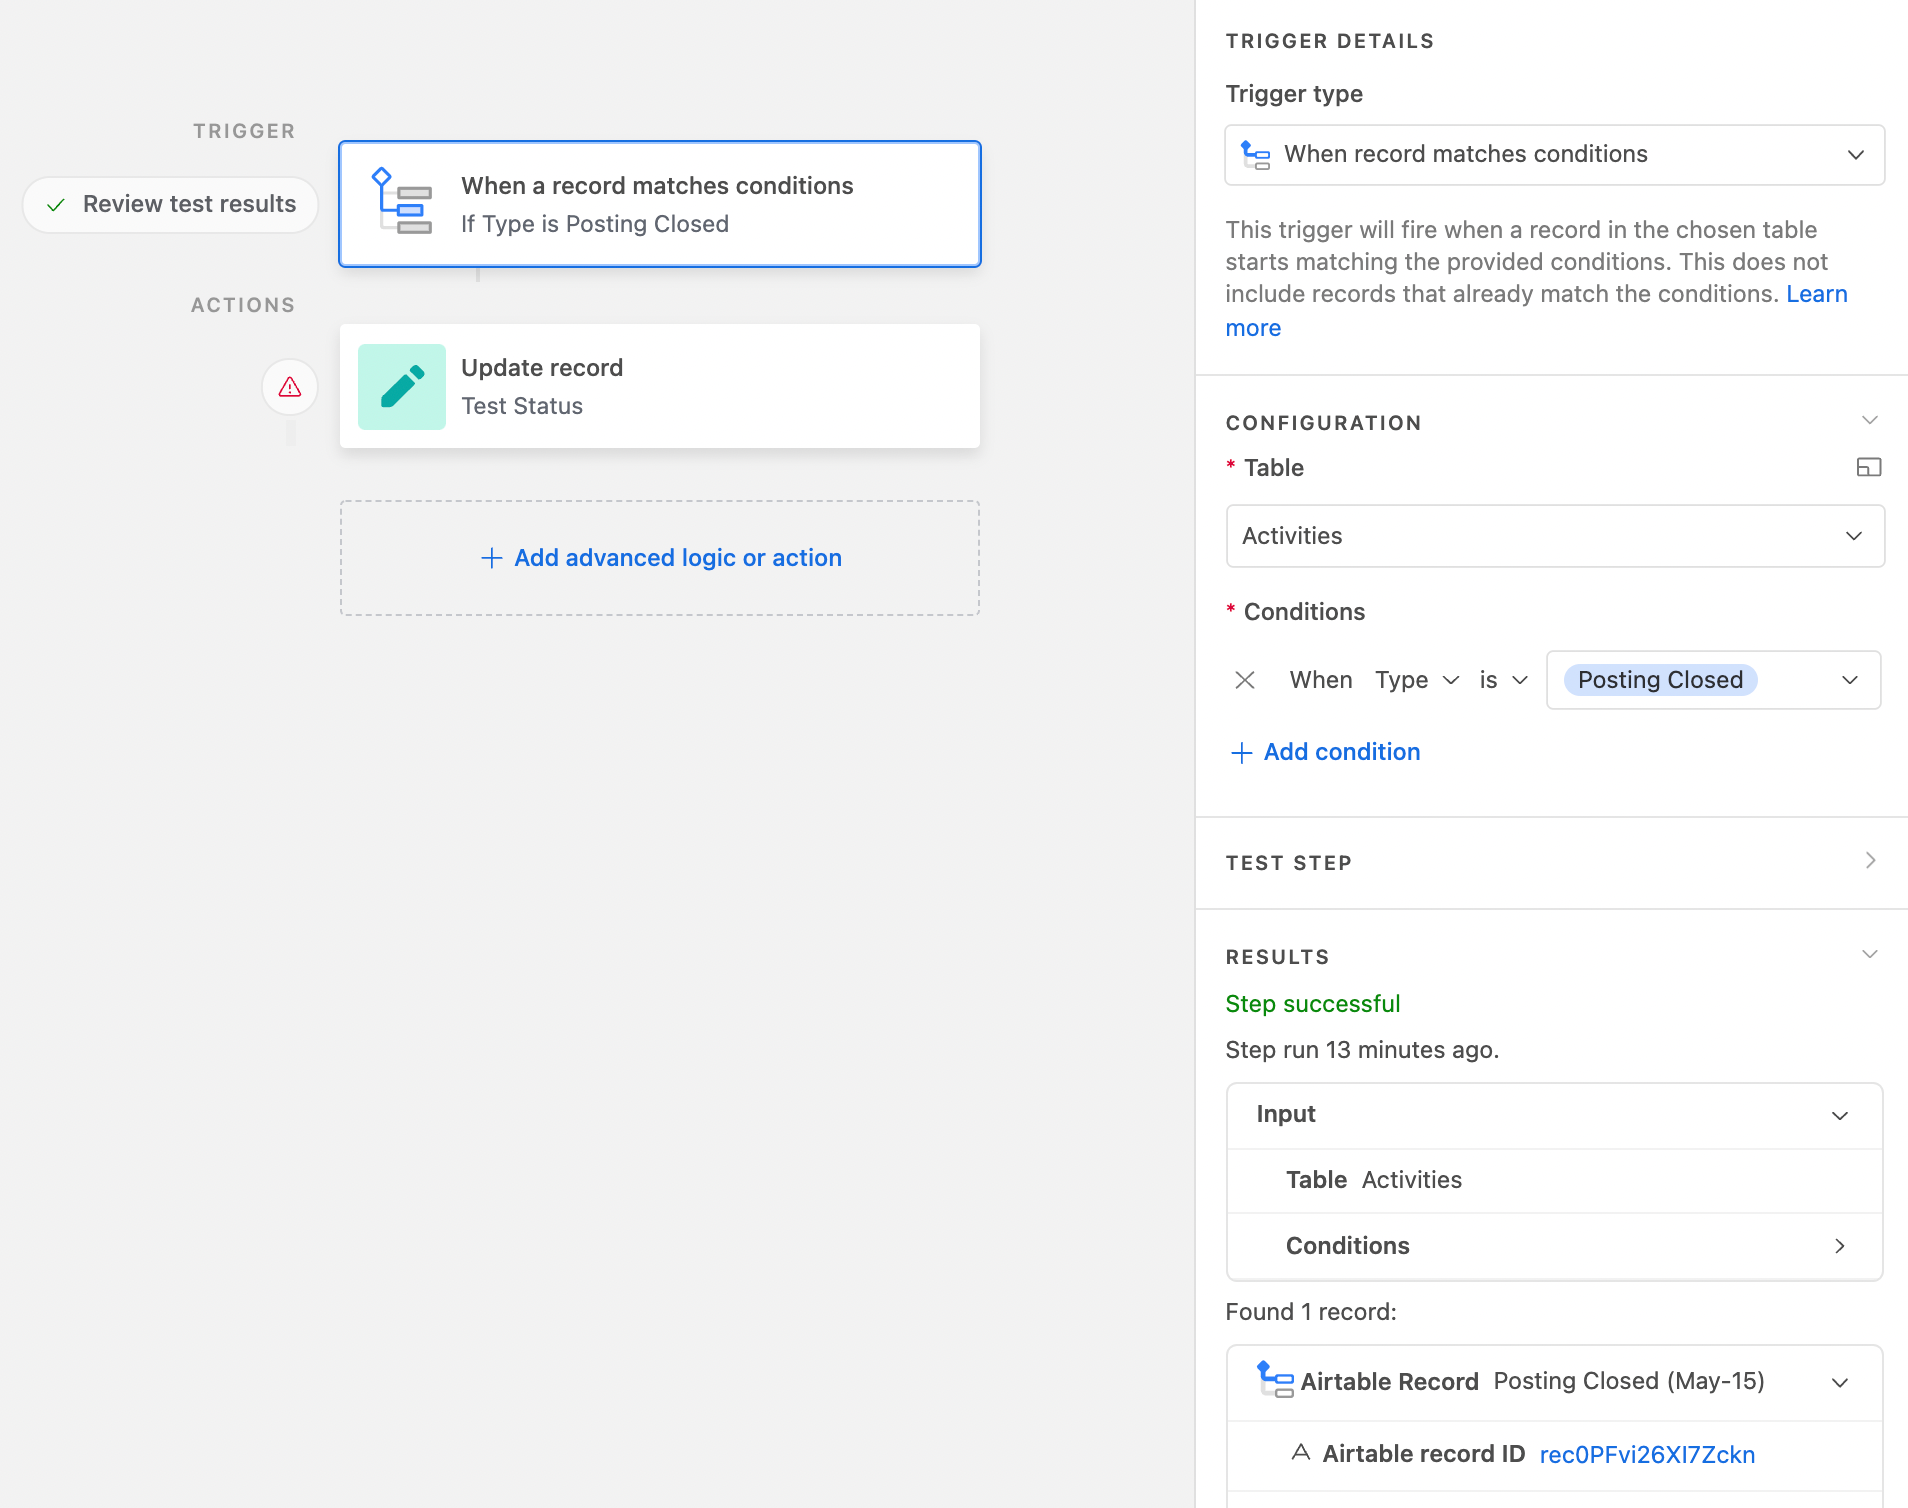This screenshot has width=1908, height=1508.
Task: Click Add advanced logic or action
Action: click(x=660, y=558)
